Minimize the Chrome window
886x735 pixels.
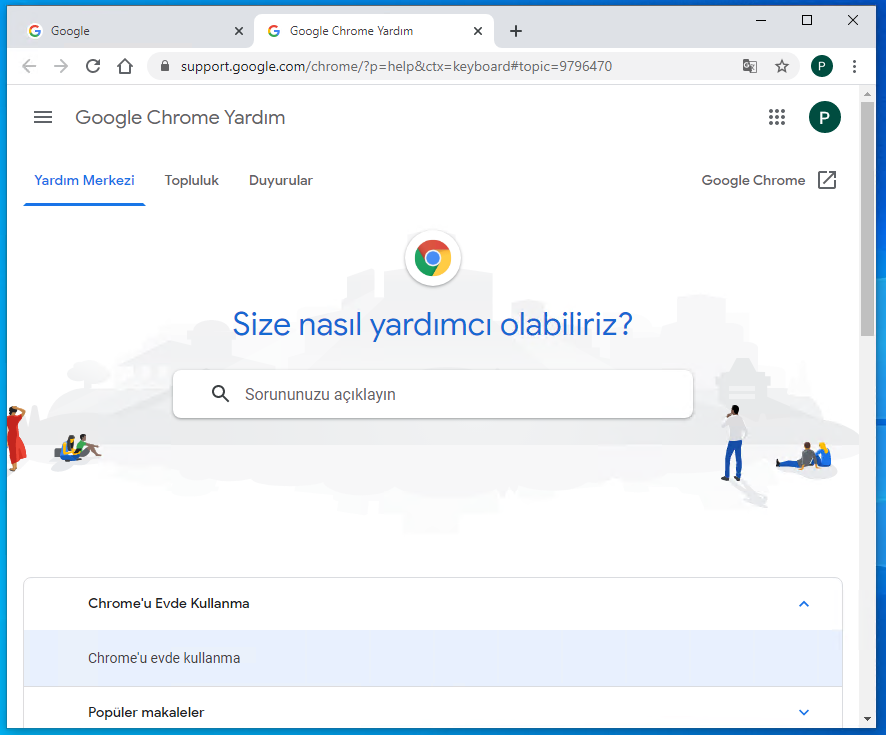[x=761, y=20]
